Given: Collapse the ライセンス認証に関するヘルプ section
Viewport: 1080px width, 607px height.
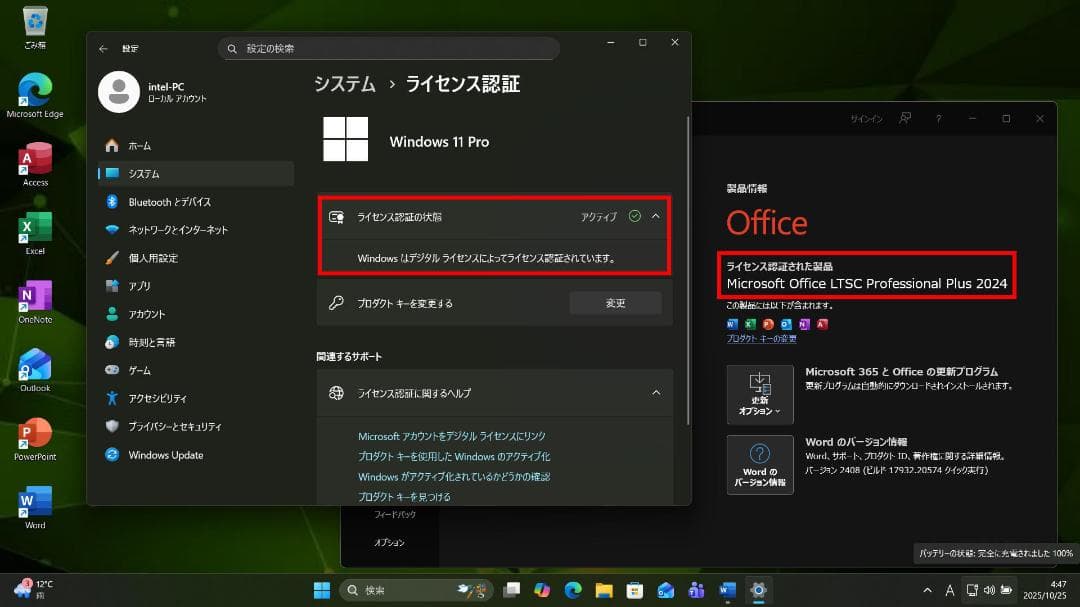Looking at the screenshot, I should [656, 393].
